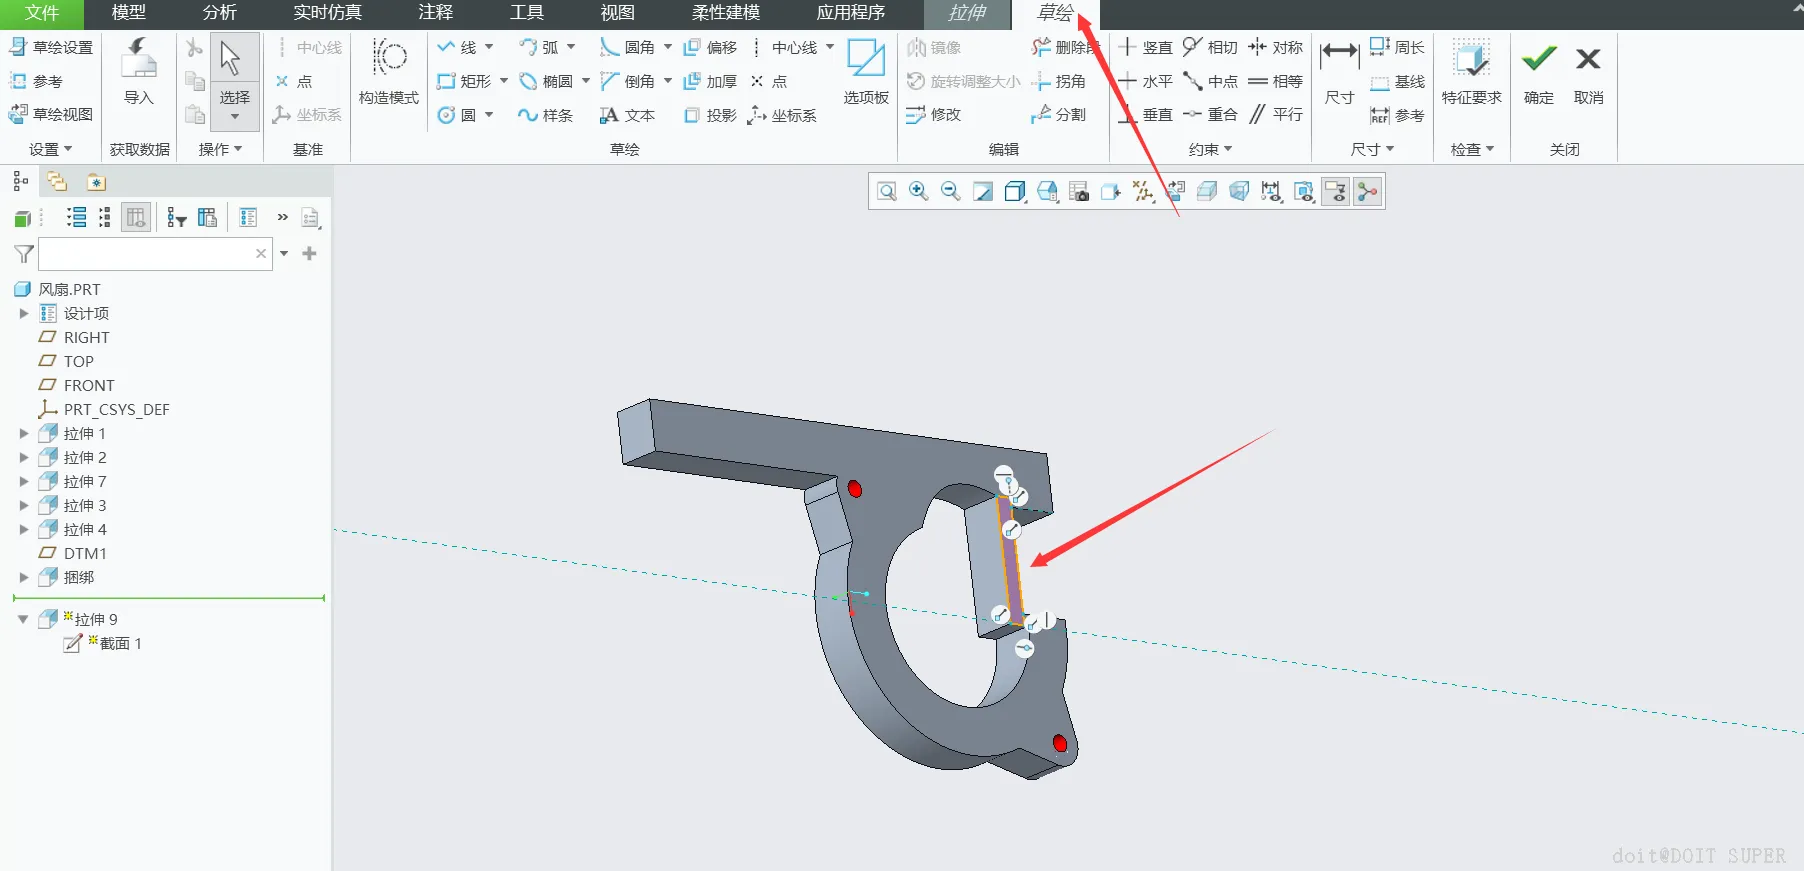The image size is (1804, 871).
Task: Toggle dimension display in graphics toolbar
Action: [x=1271, y=191]
